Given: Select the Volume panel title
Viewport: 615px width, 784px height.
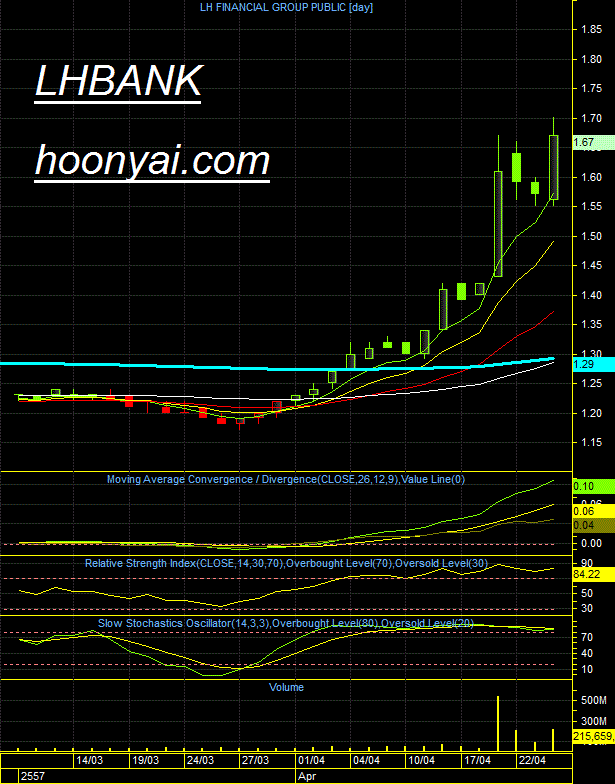Looking at the screenshot, I should pos(286,688).
